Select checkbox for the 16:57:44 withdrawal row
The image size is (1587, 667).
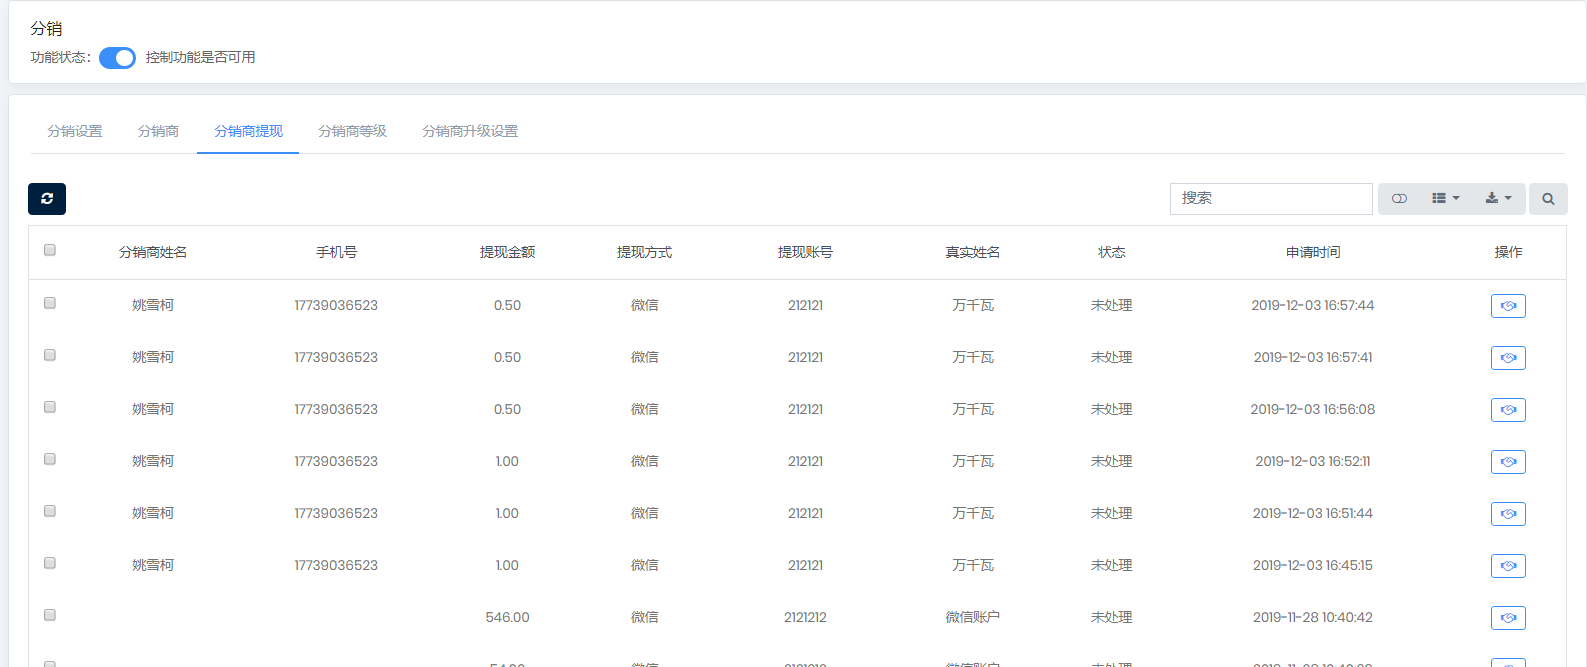click(50, 303)
